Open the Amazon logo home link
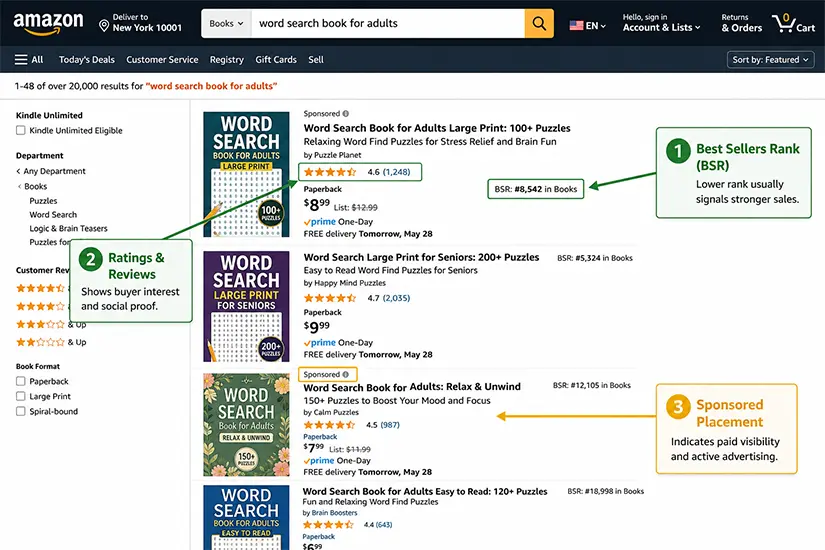The image size is (825, 550). point(48,24)
